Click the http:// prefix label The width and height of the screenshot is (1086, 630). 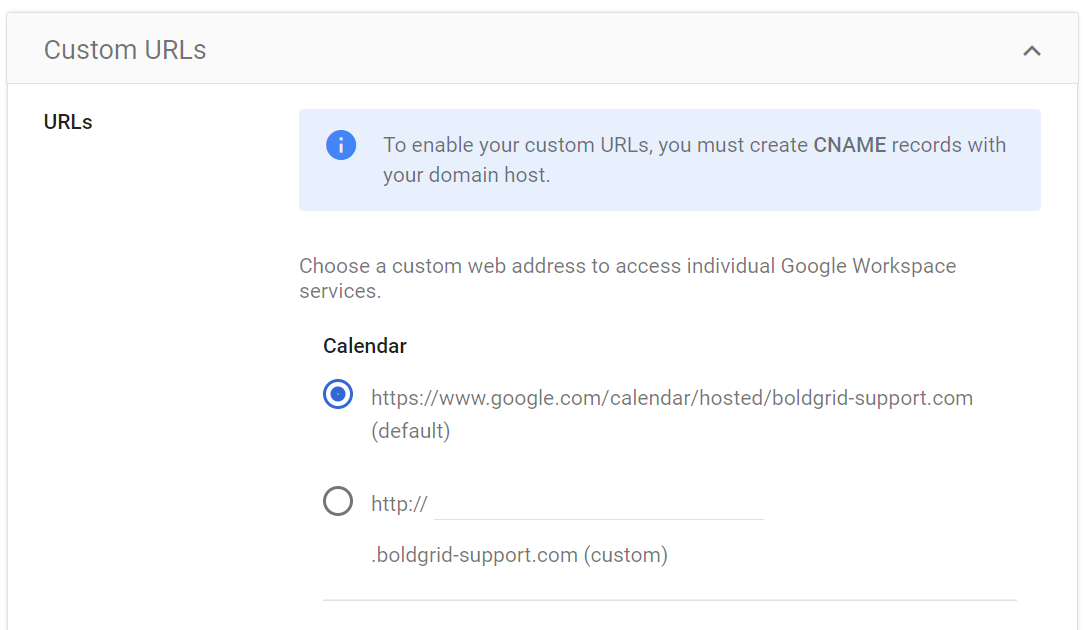pyautogui.click(x=399, y=504)
